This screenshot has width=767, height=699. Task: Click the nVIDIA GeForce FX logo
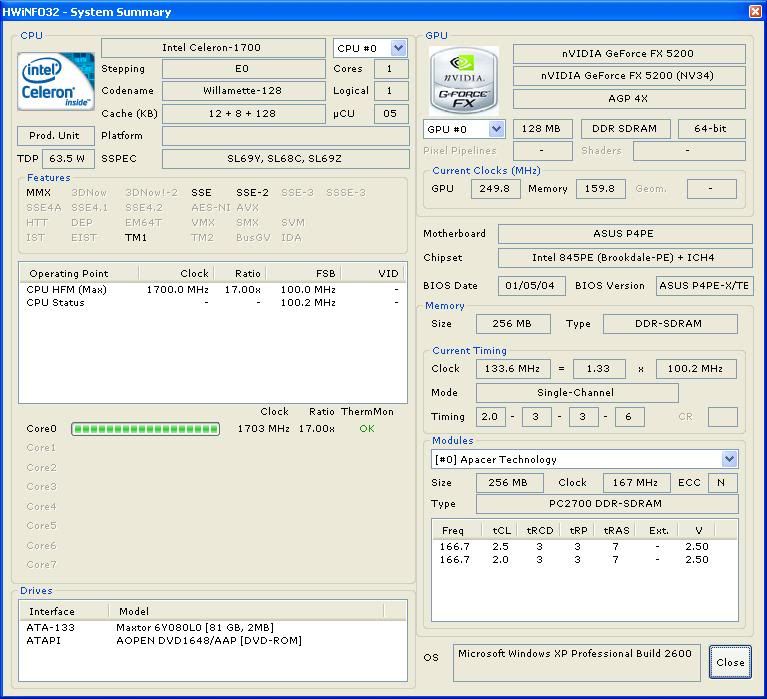pyautogui.click(x=463, y=81)
